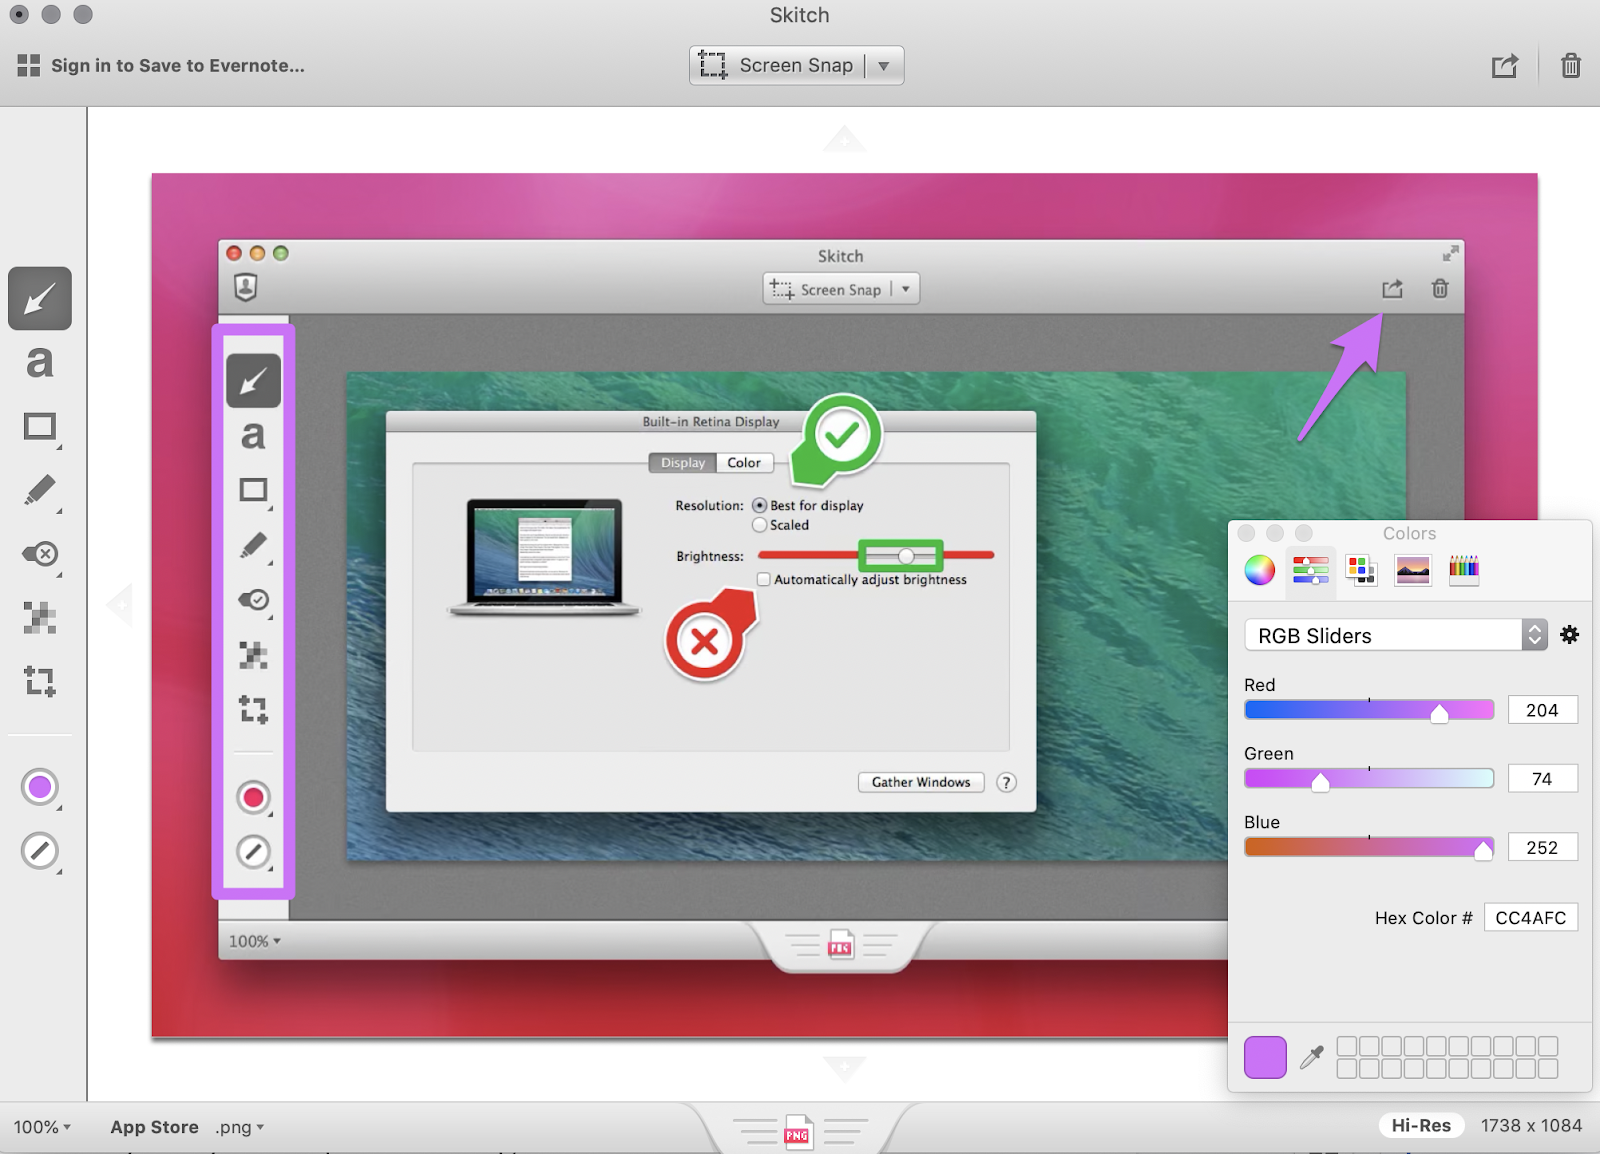Open the line width tool in the left sidebar
The width and height of the screenshot is (1600, 1154).
(x=40, y=851)
